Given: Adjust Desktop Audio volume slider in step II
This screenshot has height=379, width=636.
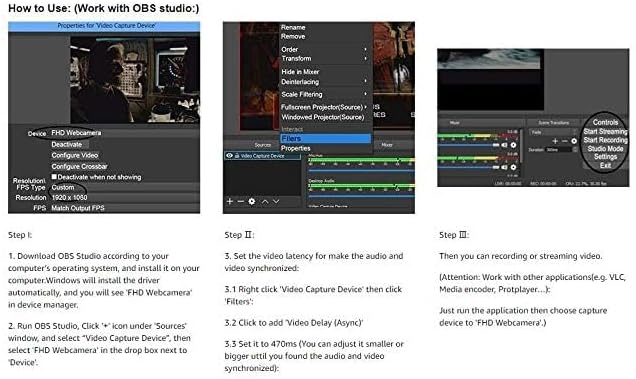Looking at the screenshot, I should pyautogui.click(x=361, y=196).
